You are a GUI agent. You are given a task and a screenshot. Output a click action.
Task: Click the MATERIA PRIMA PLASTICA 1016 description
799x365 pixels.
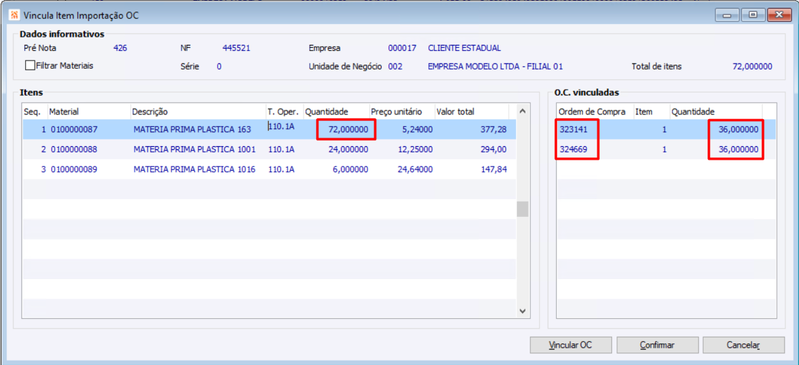(x=194, y=169)
